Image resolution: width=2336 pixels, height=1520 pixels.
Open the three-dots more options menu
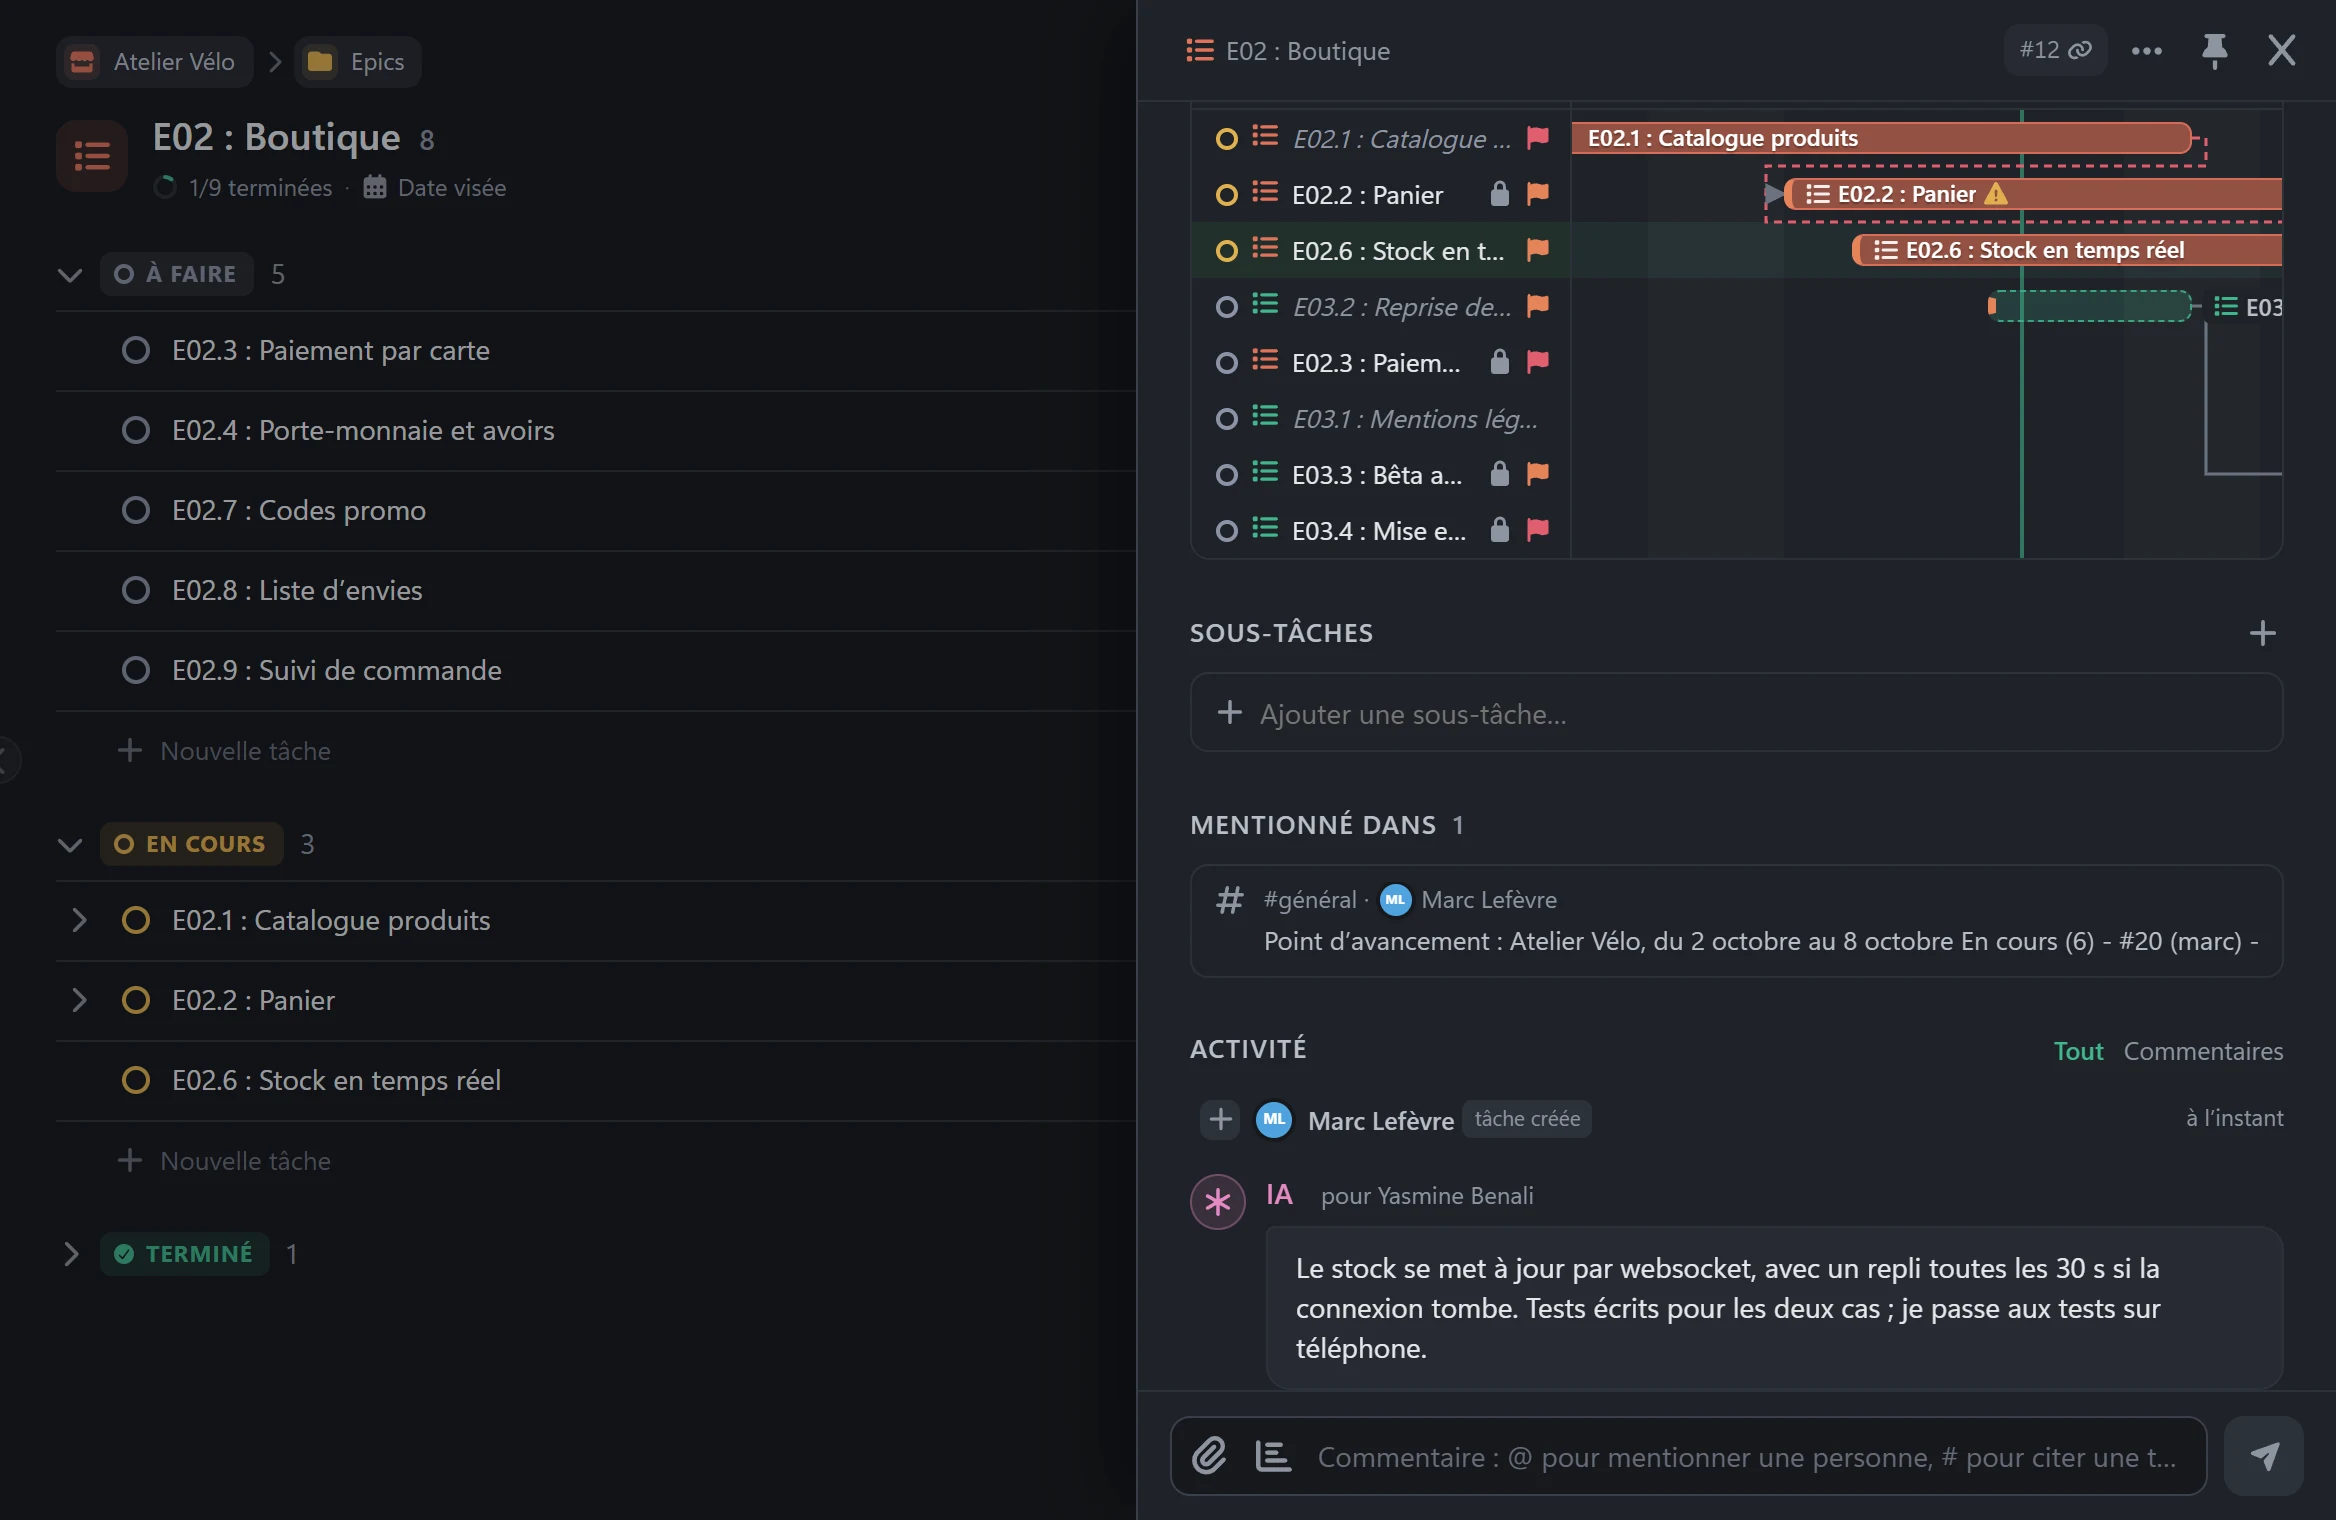pyautogui.click(x=2146, y=51)
